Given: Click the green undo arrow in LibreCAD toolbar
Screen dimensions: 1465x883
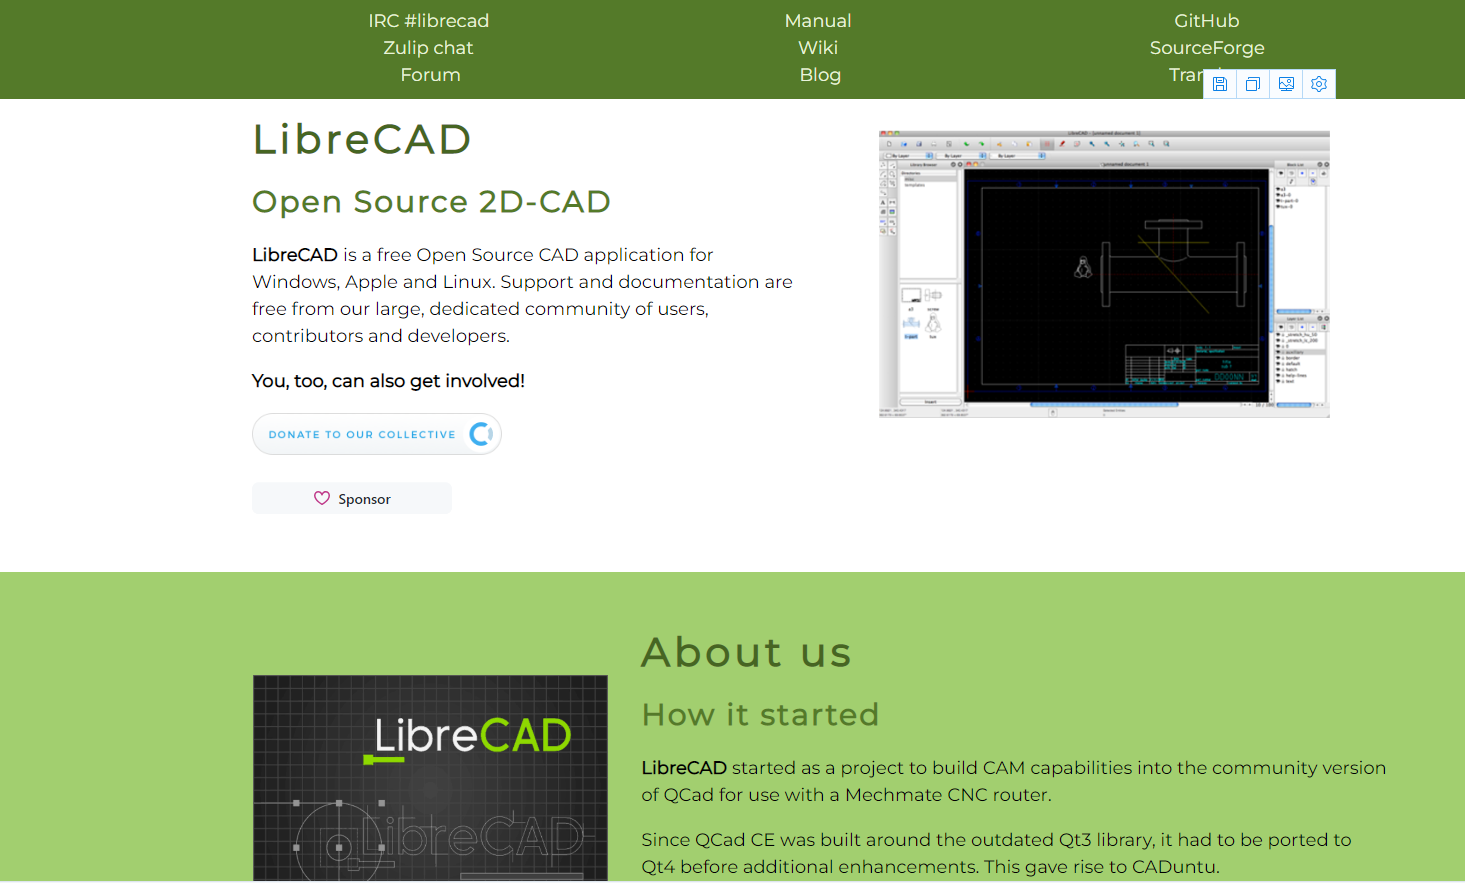Looking at the screenshot, I should [x=967, y=144].
